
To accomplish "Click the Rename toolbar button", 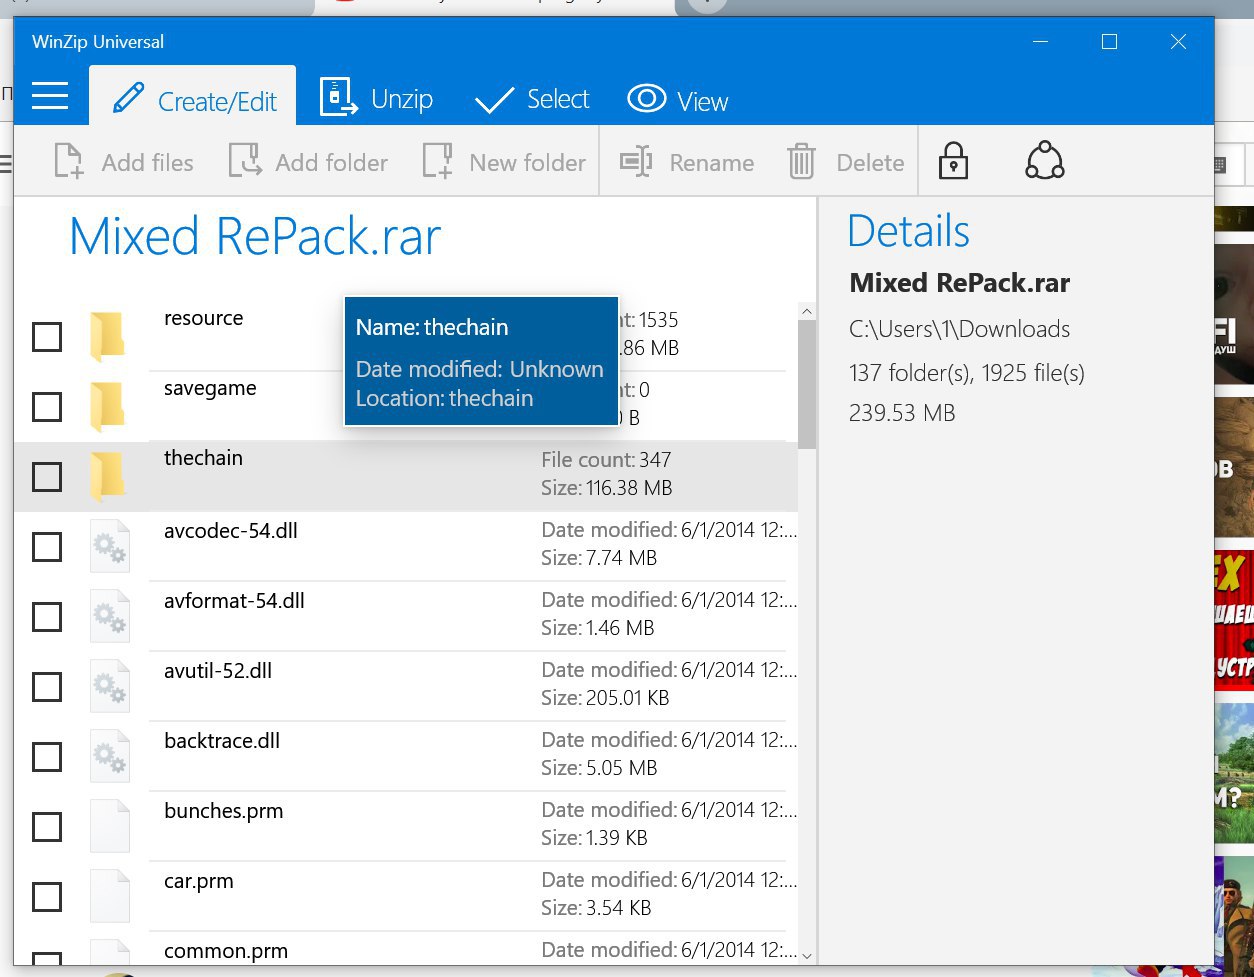I will [687, 162].
